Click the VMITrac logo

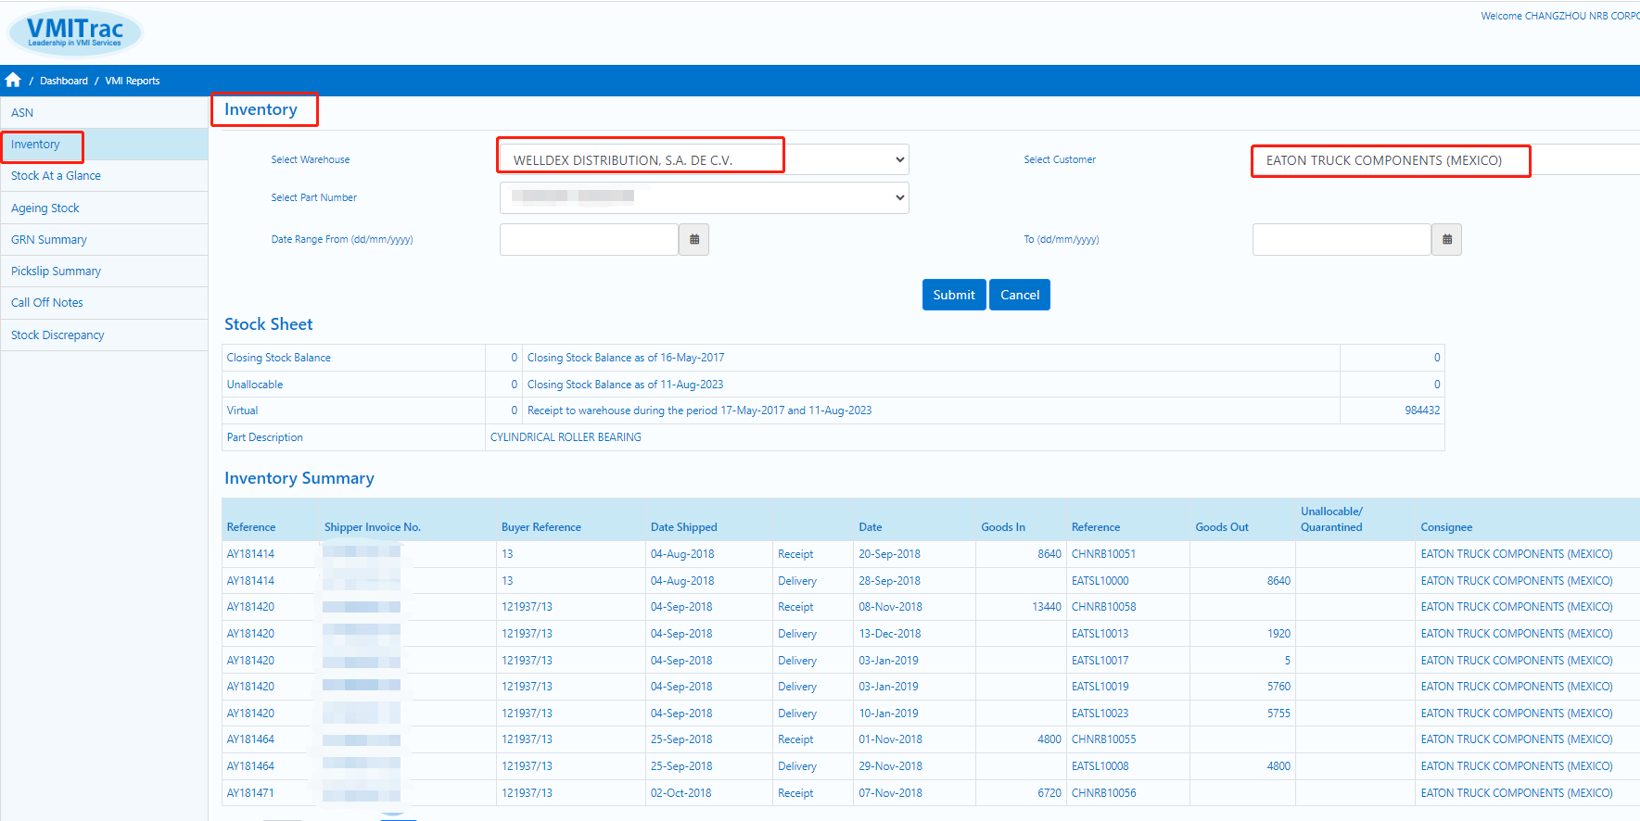tap(75, 32)
